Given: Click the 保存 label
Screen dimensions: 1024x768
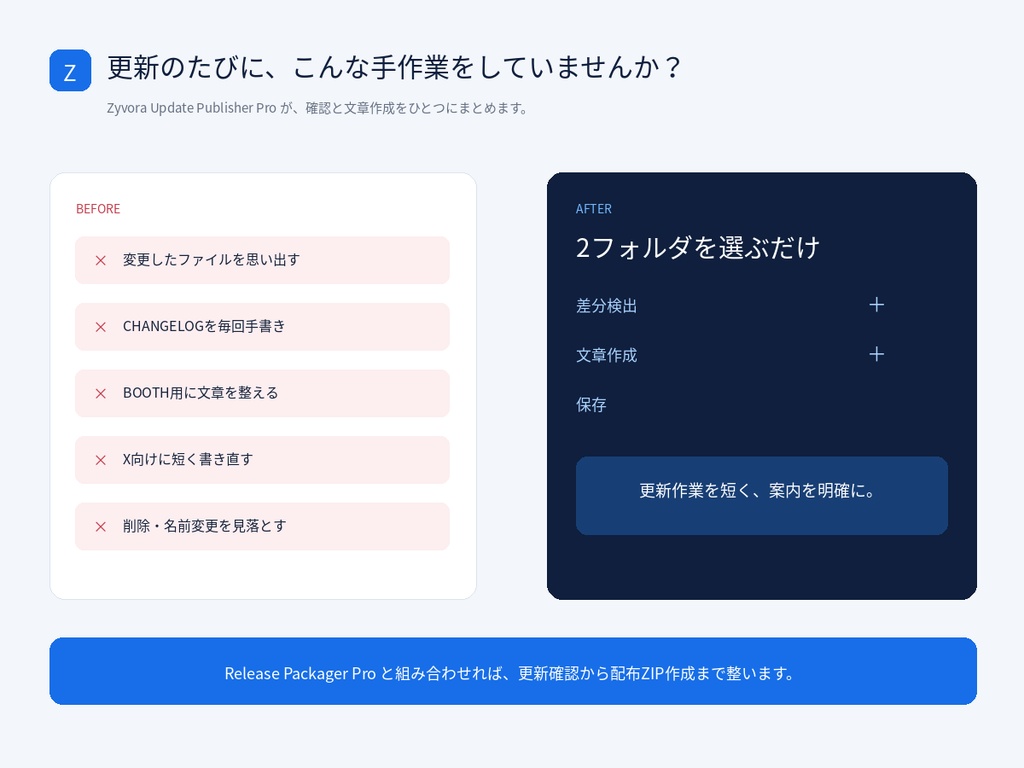Looking at the screenshot, I should click(591, 405).
